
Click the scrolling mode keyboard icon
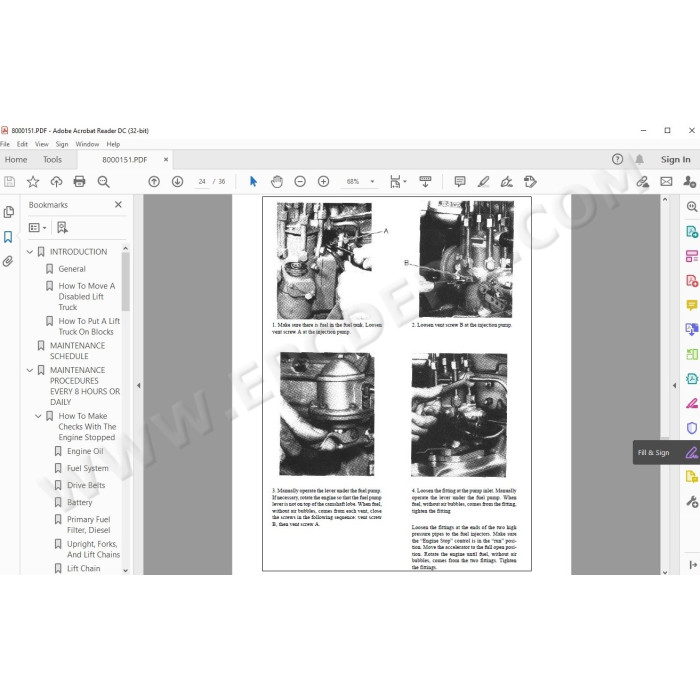[x=425, y=182]
